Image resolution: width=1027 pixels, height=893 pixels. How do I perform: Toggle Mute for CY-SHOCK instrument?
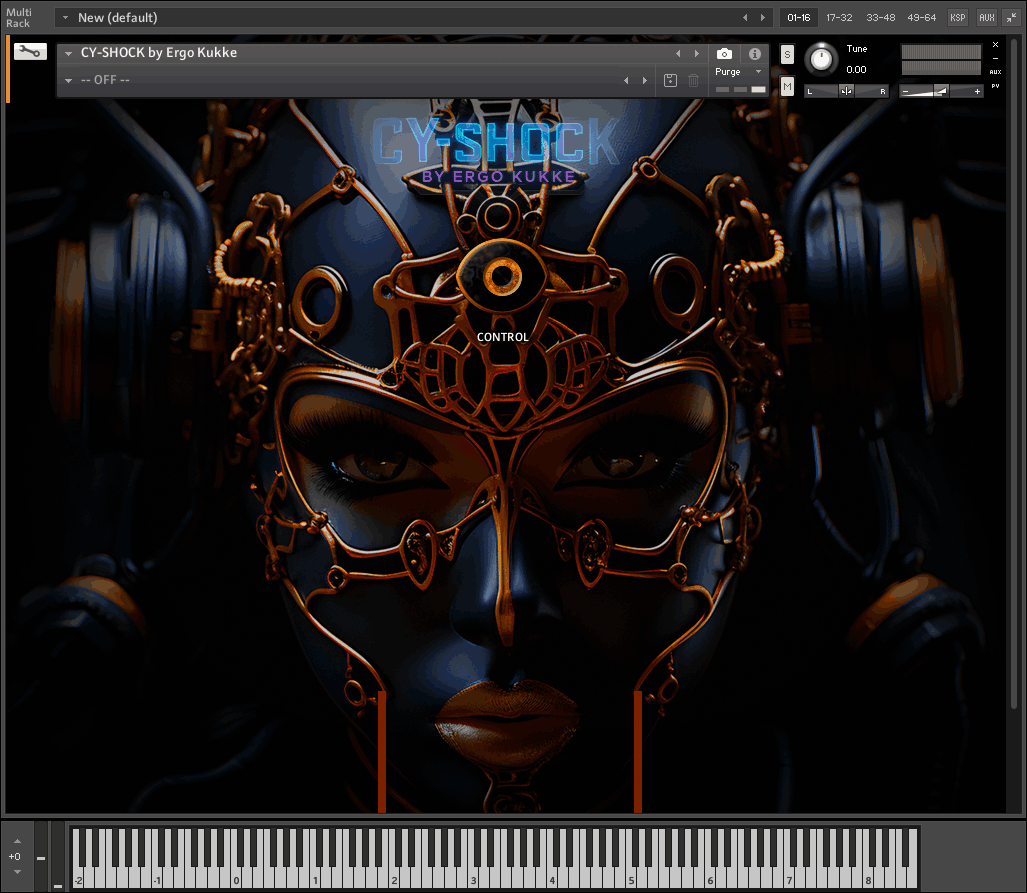787,86
